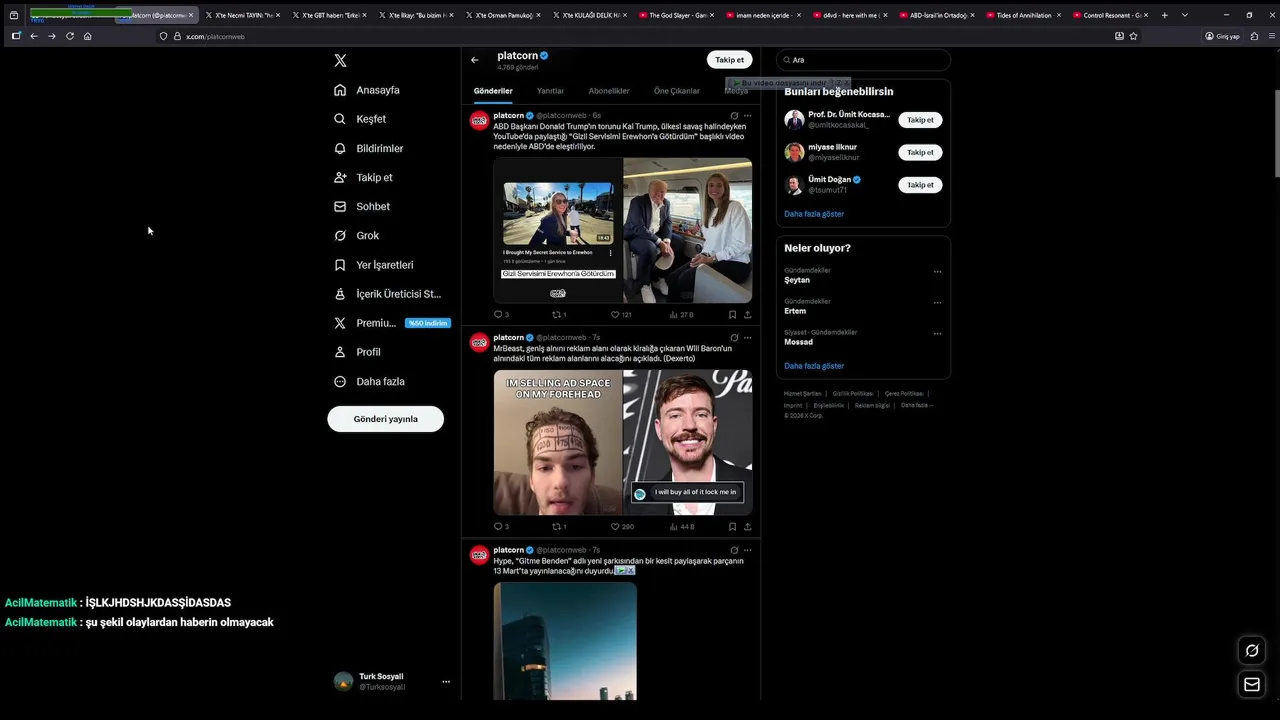The height and width of the screenshot is (720, 1280).
Task: Bookmark the Trump grandson post
Action: click(x=732, y=315)
